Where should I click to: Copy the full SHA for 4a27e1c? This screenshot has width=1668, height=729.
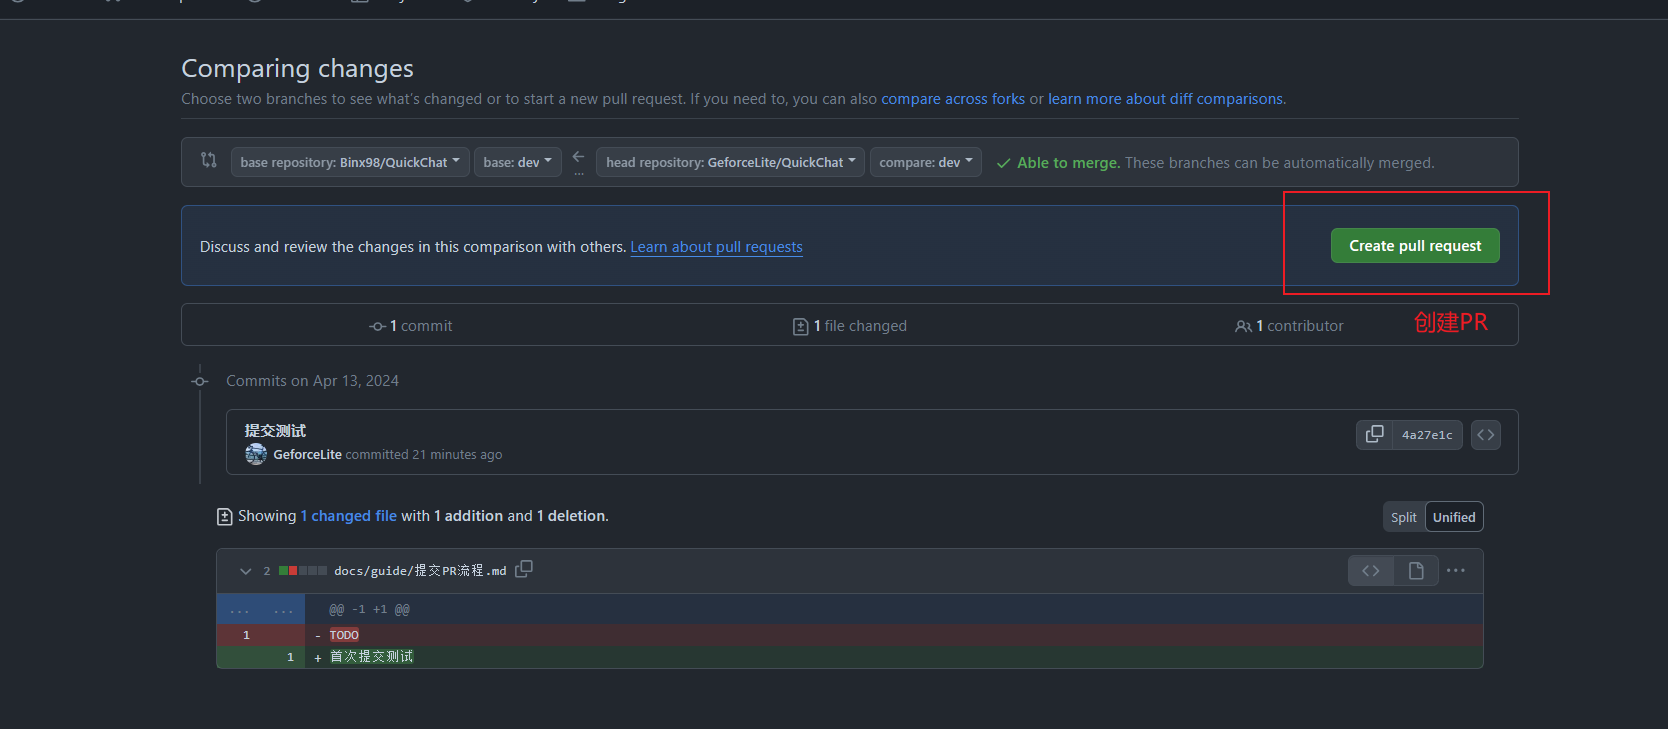1375,434
